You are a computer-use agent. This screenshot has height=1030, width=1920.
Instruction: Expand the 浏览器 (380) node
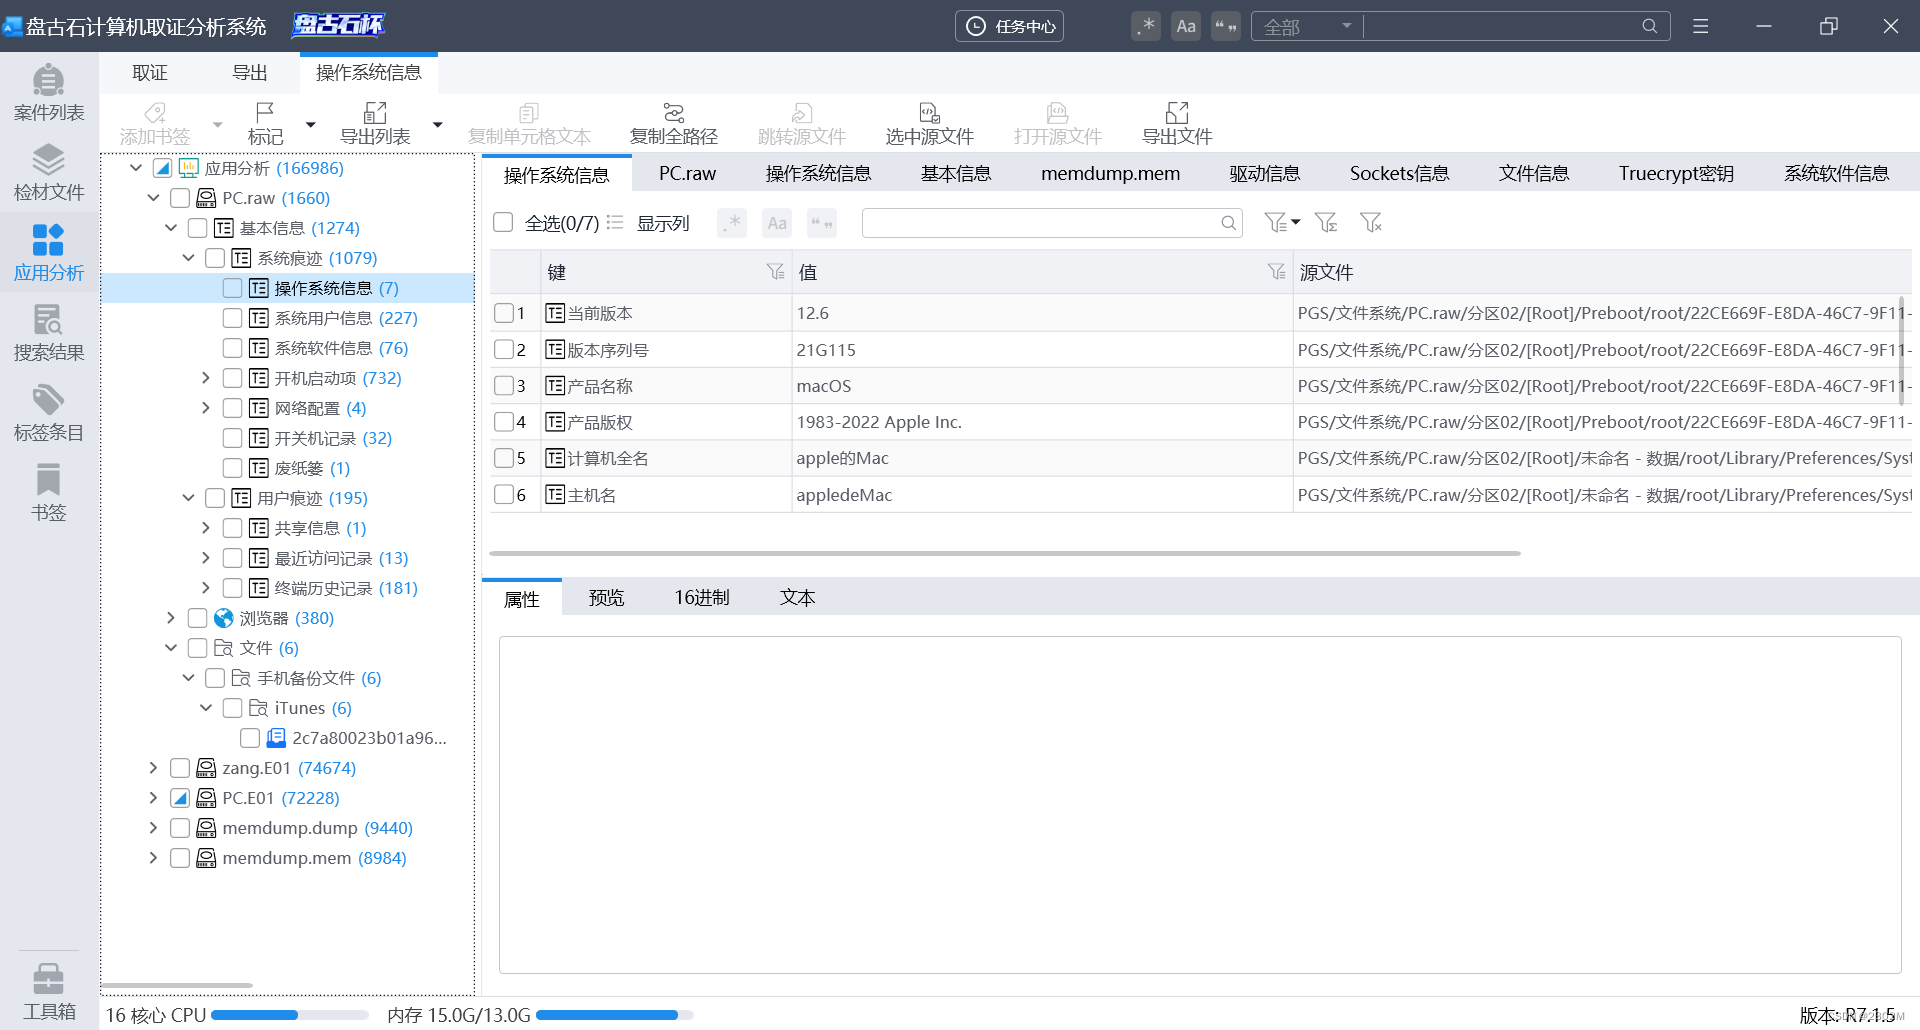click(x=171, y=618)
